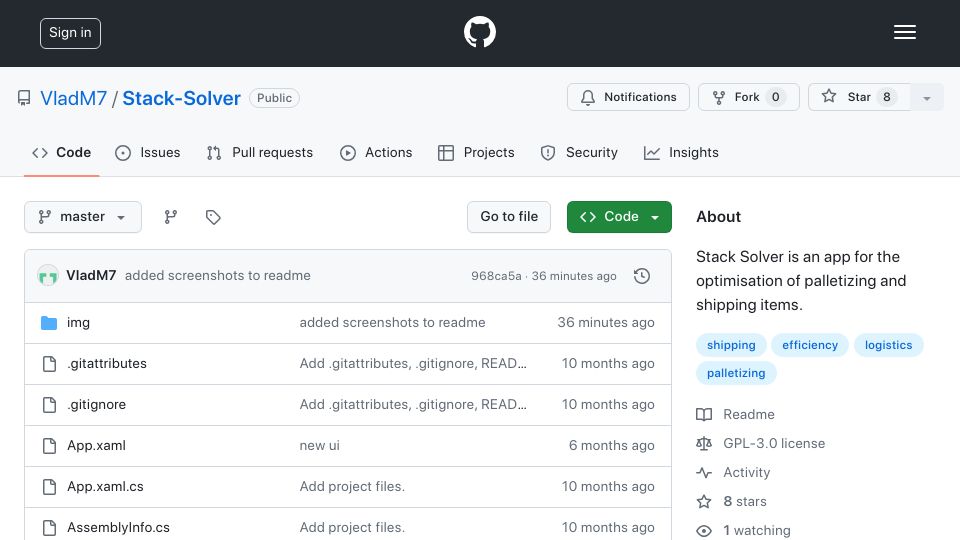Expand the green Code dropdown button
This screenshot has height=540, width=960.
tap(619, 217)
